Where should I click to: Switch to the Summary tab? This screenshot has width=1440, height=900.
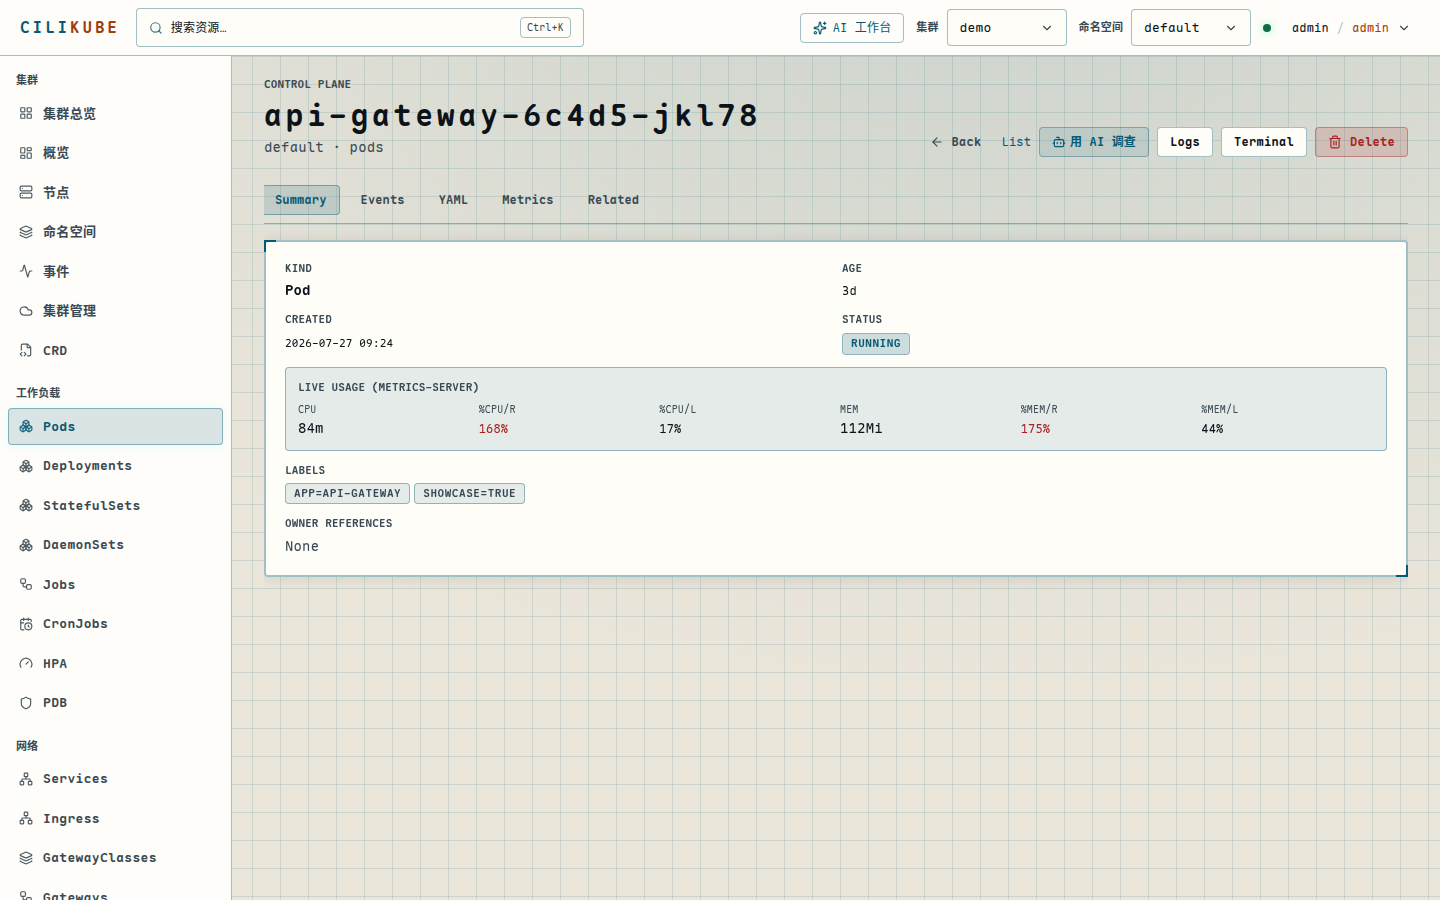pos(301,200)
